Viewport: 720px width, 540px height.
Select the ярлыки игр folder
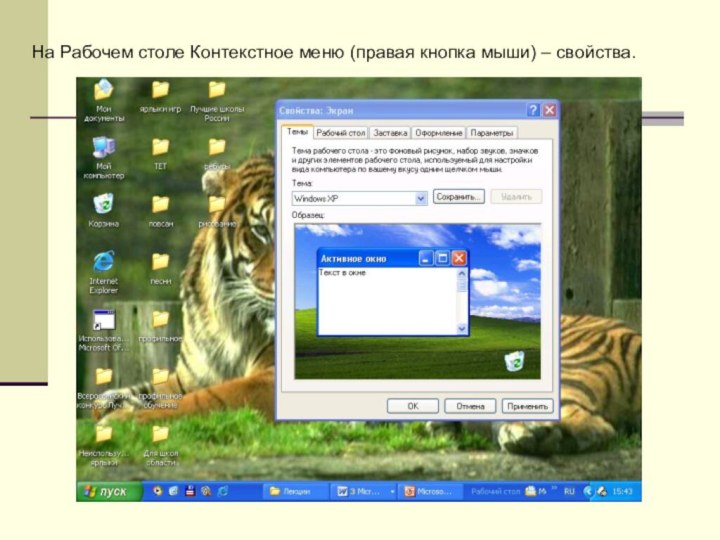tap(160, 92)
